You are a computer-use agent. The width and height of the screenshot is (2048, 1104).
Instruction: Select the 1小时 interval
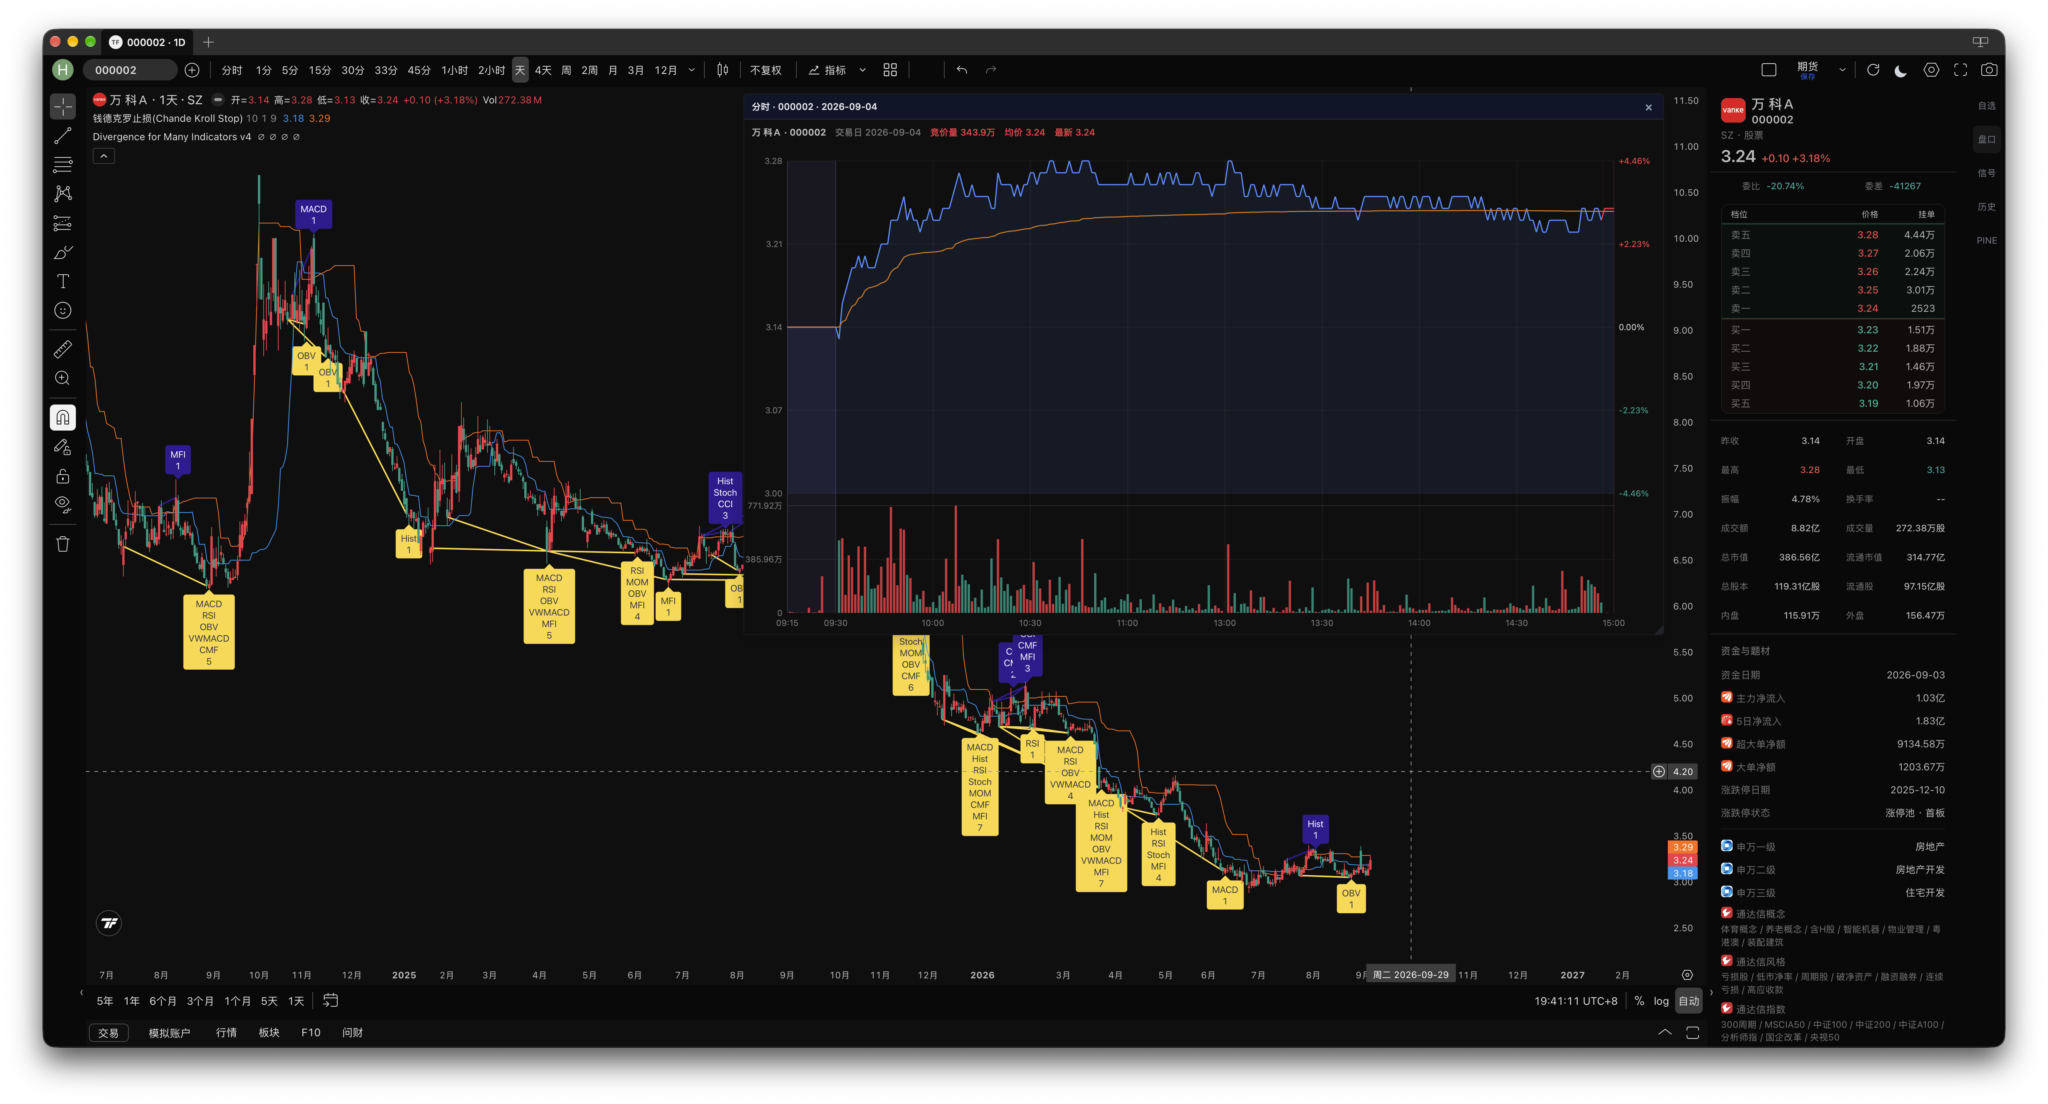[x=455, y=70]
